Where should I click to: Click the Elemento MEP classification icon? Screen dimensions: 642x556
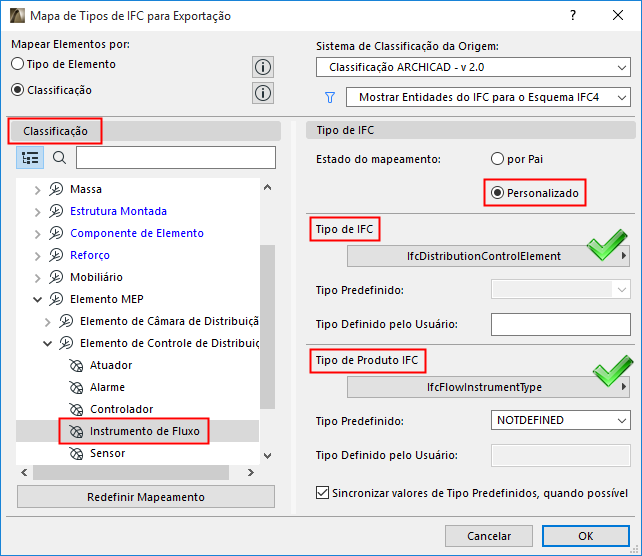click(x=56, y=299)
